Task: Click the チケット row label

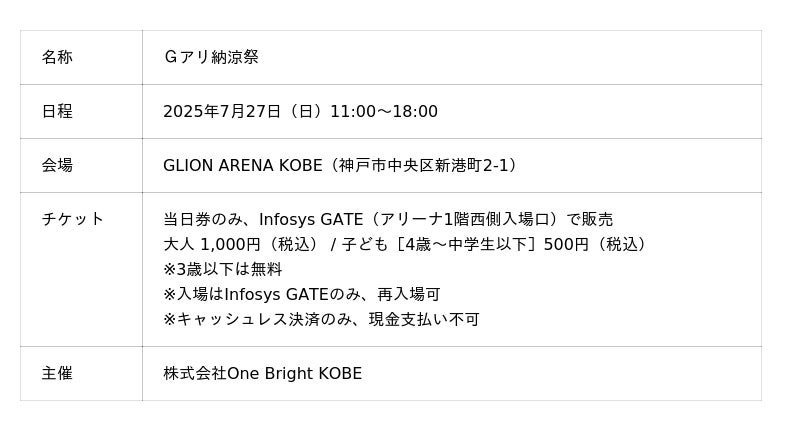Action: [73, 219]
